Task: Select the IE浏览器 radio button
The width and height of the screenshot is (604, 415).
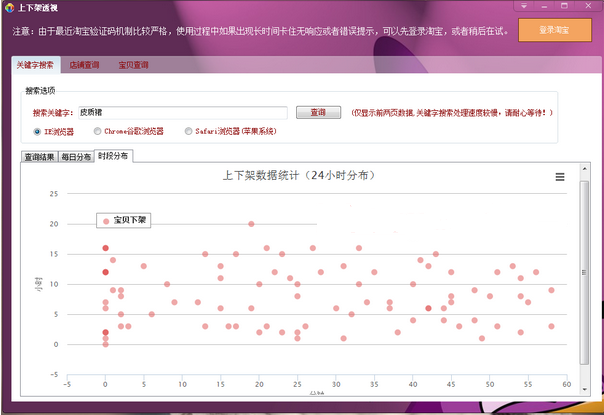Action: pos(37,132)
